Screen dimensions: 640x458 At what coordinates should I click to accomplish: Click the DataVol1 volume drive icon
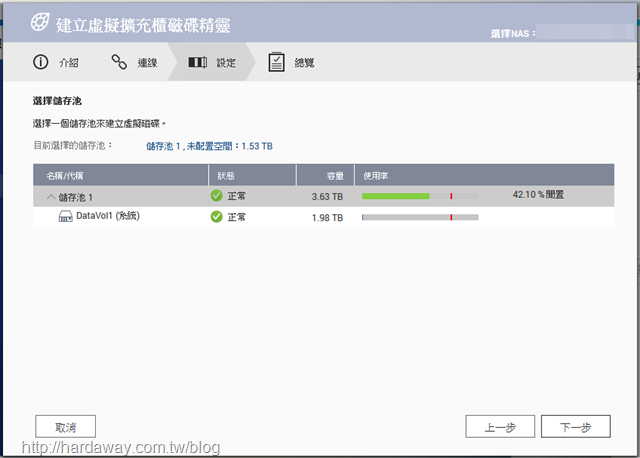pos(65,216)
